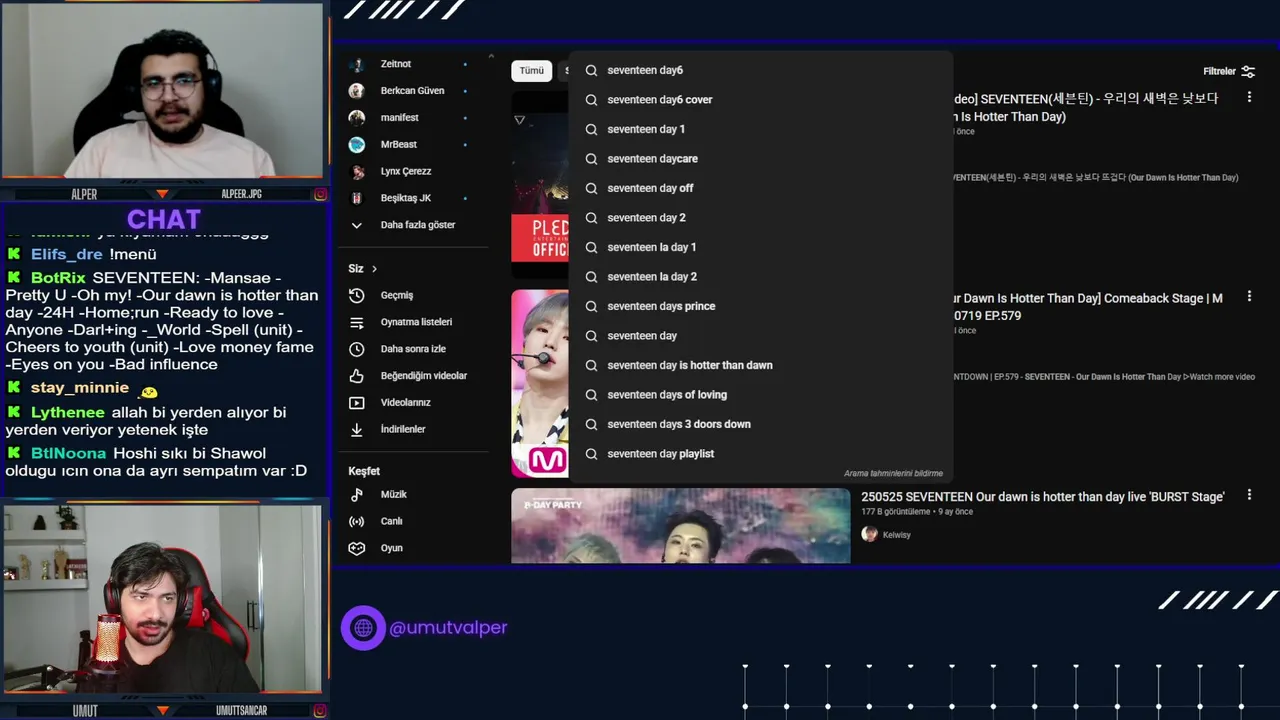1280x720 pixels.
Task: Click Zeitnot channel avatar
Action: coord(356,64)
